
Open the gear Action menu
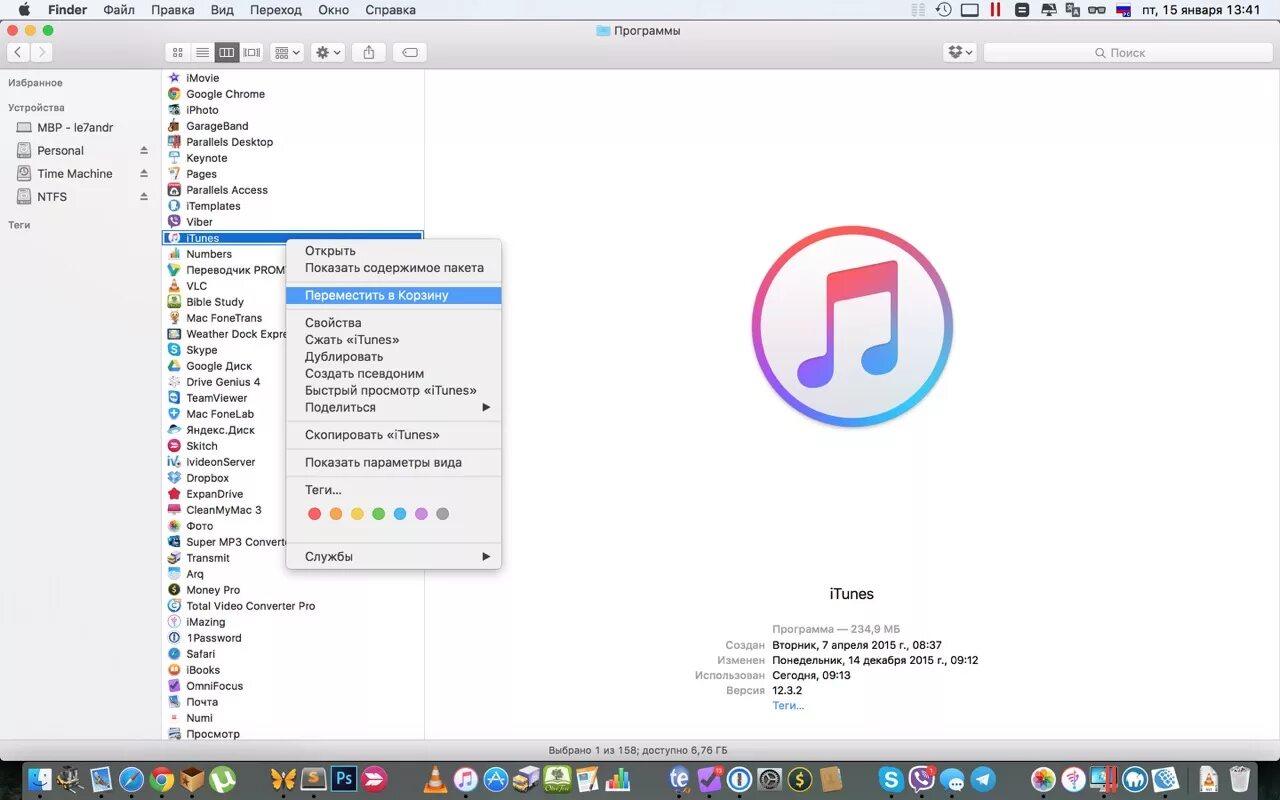(328, 52)
